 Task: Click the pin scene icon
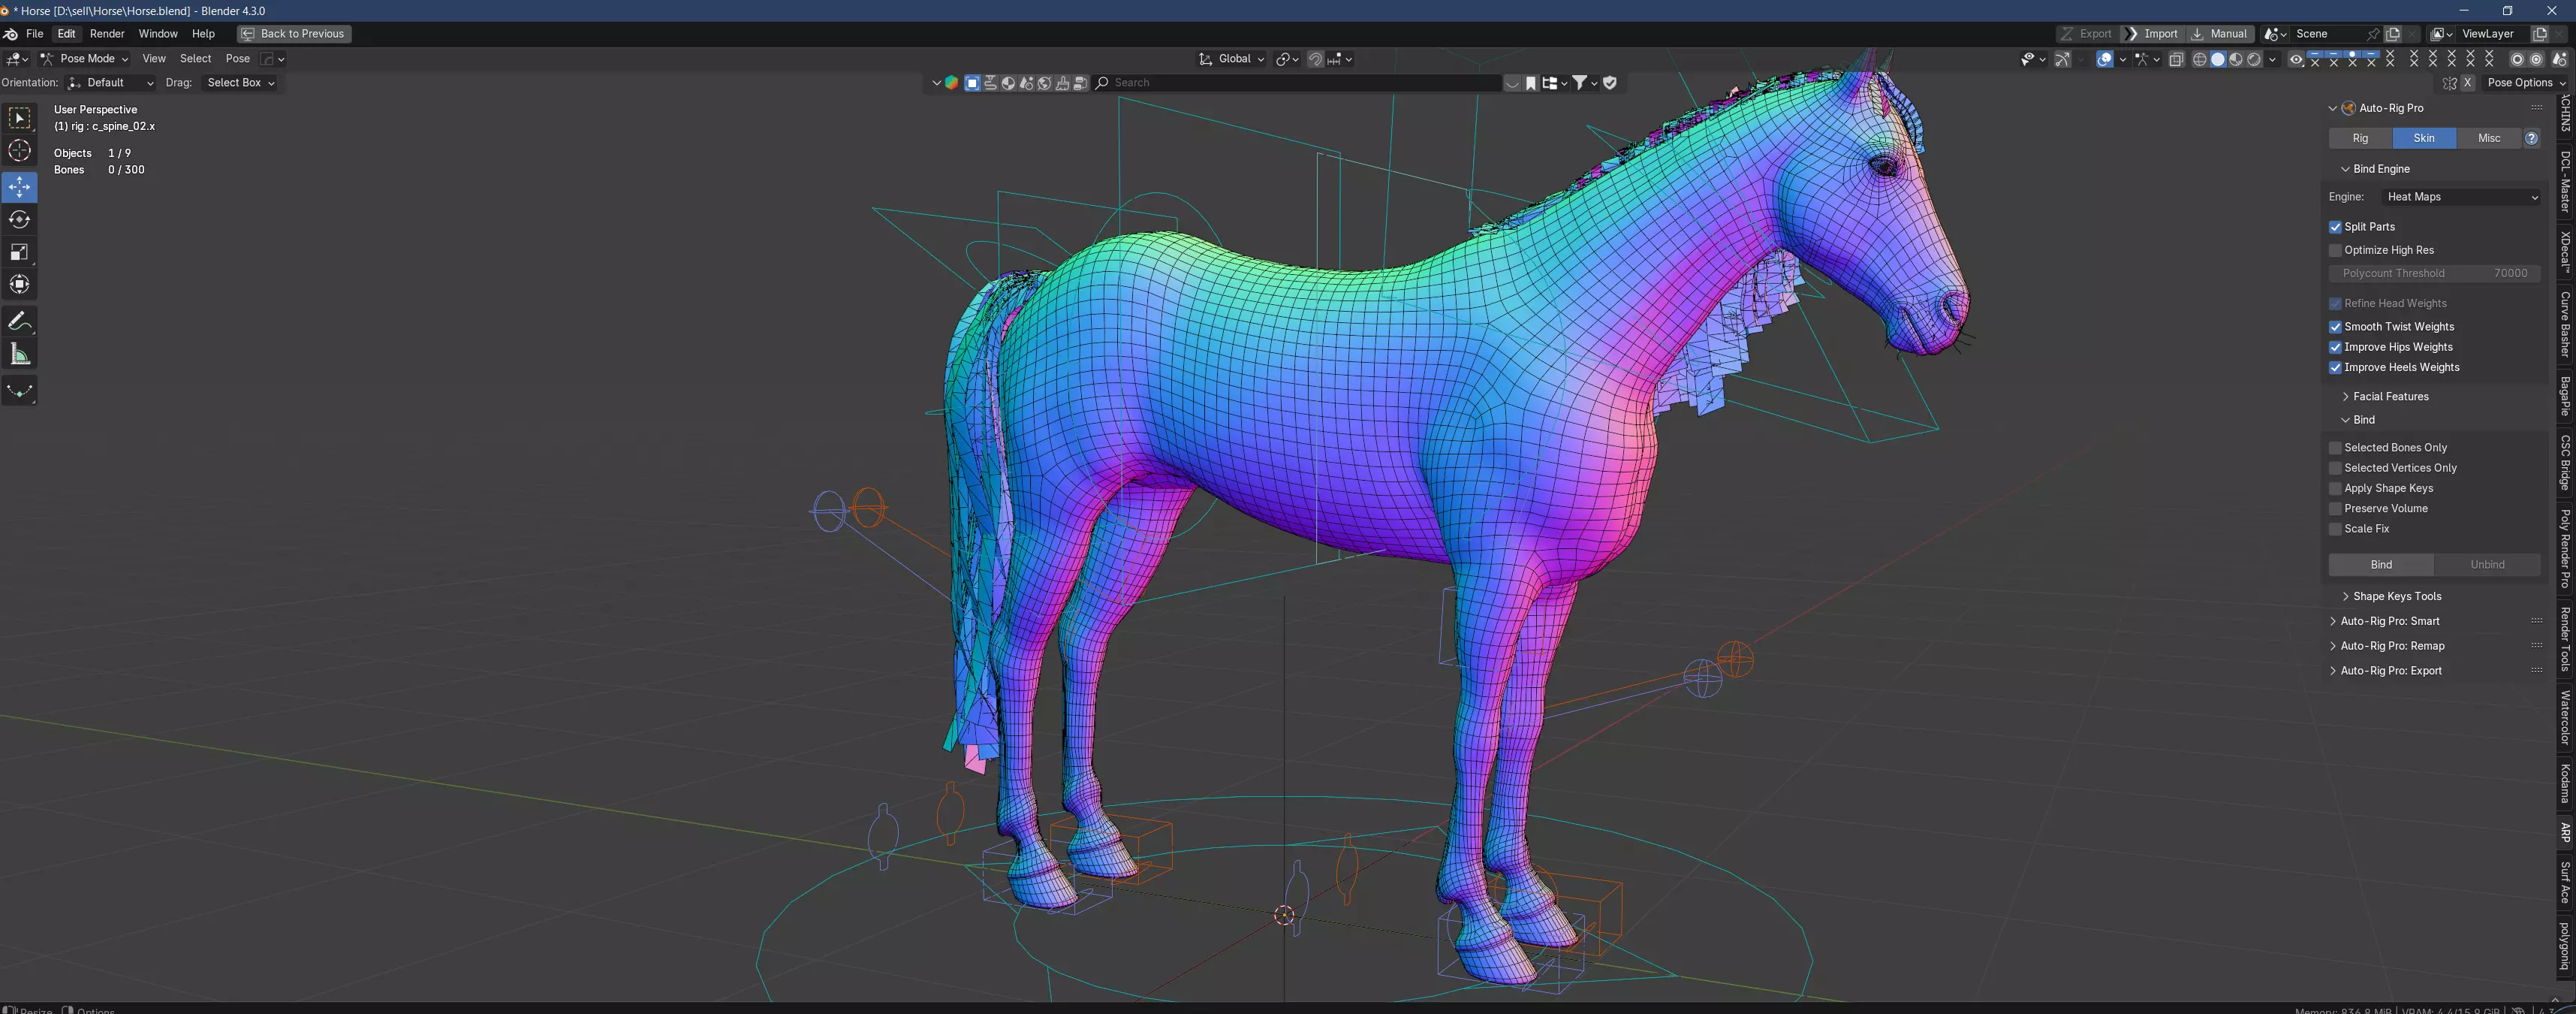(2372, 34)
